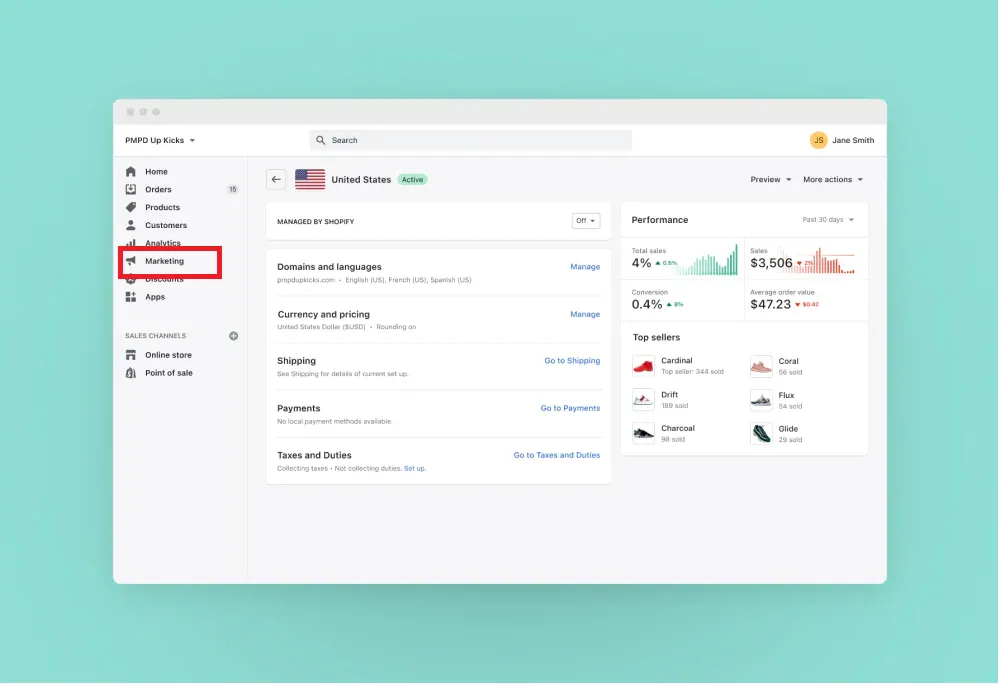The image size is (998, 684).
Task: Open the Managed by Shopify Off dropdown
Action: coord(585,221)
